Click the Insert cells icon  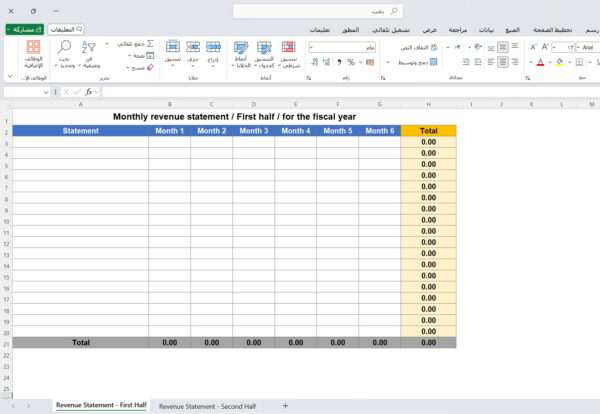pyautogui.click(x=215, y=48)
